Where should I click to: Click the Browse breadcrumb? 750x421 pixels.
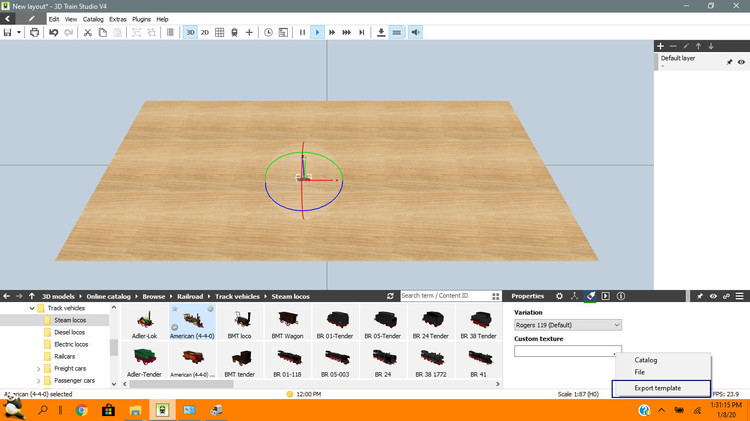154,297
